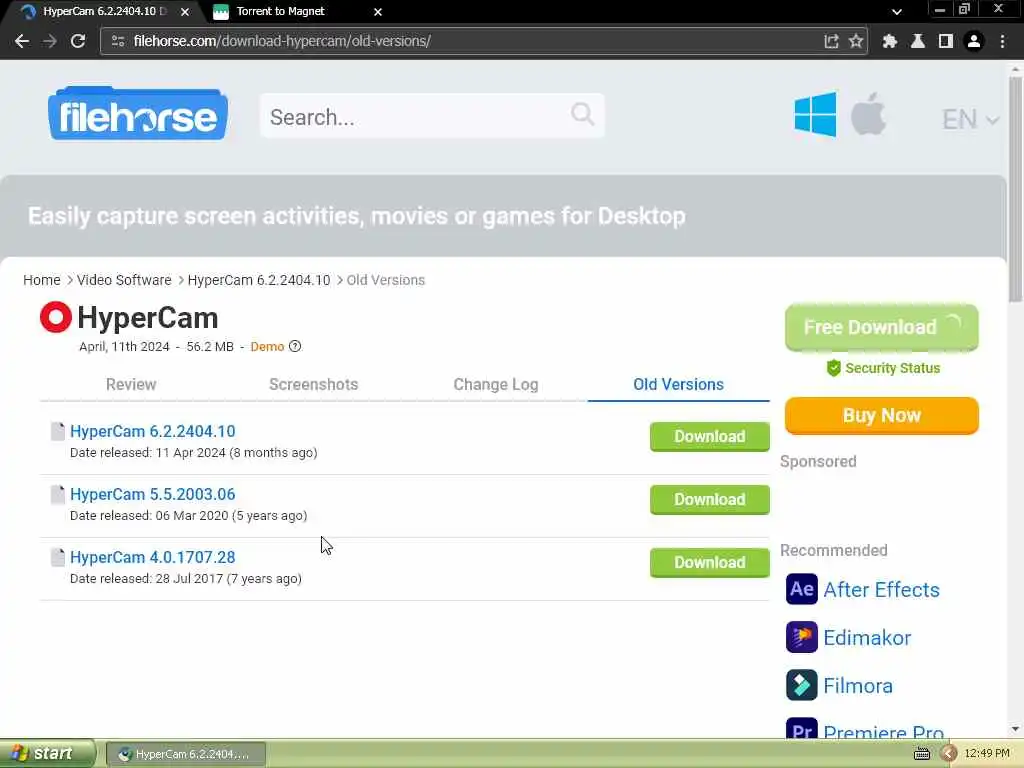This screenshot has height=768, width=1024.
Task: Open the tab search chevron in title bar
Action: 897,12
